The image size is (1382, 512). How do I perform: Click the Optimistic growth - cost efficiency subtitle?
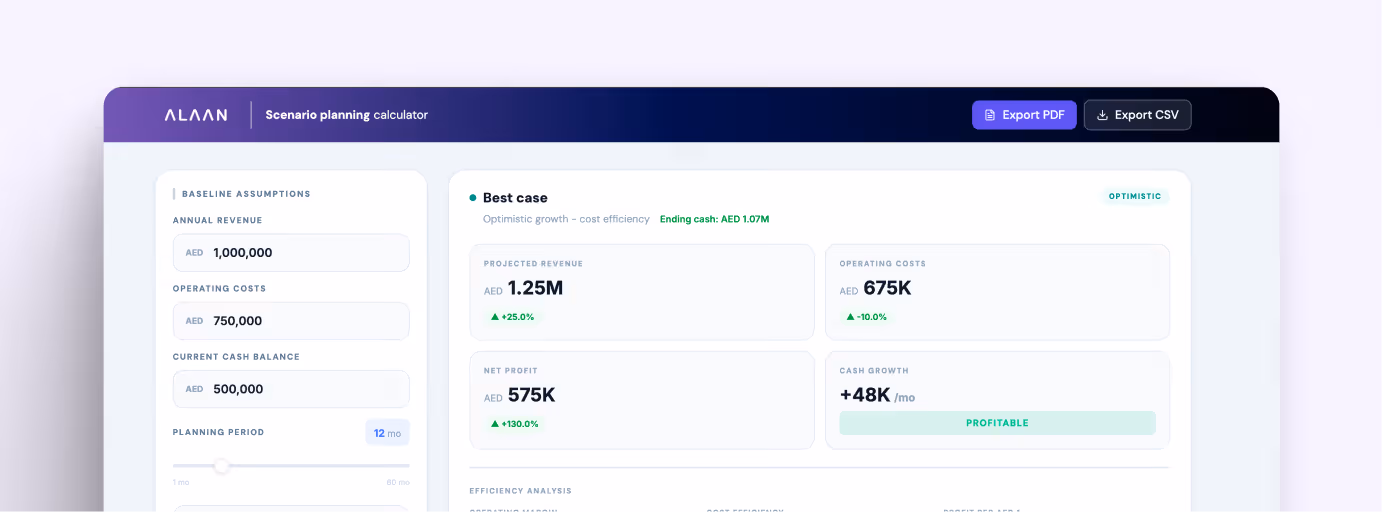point(566,219)
